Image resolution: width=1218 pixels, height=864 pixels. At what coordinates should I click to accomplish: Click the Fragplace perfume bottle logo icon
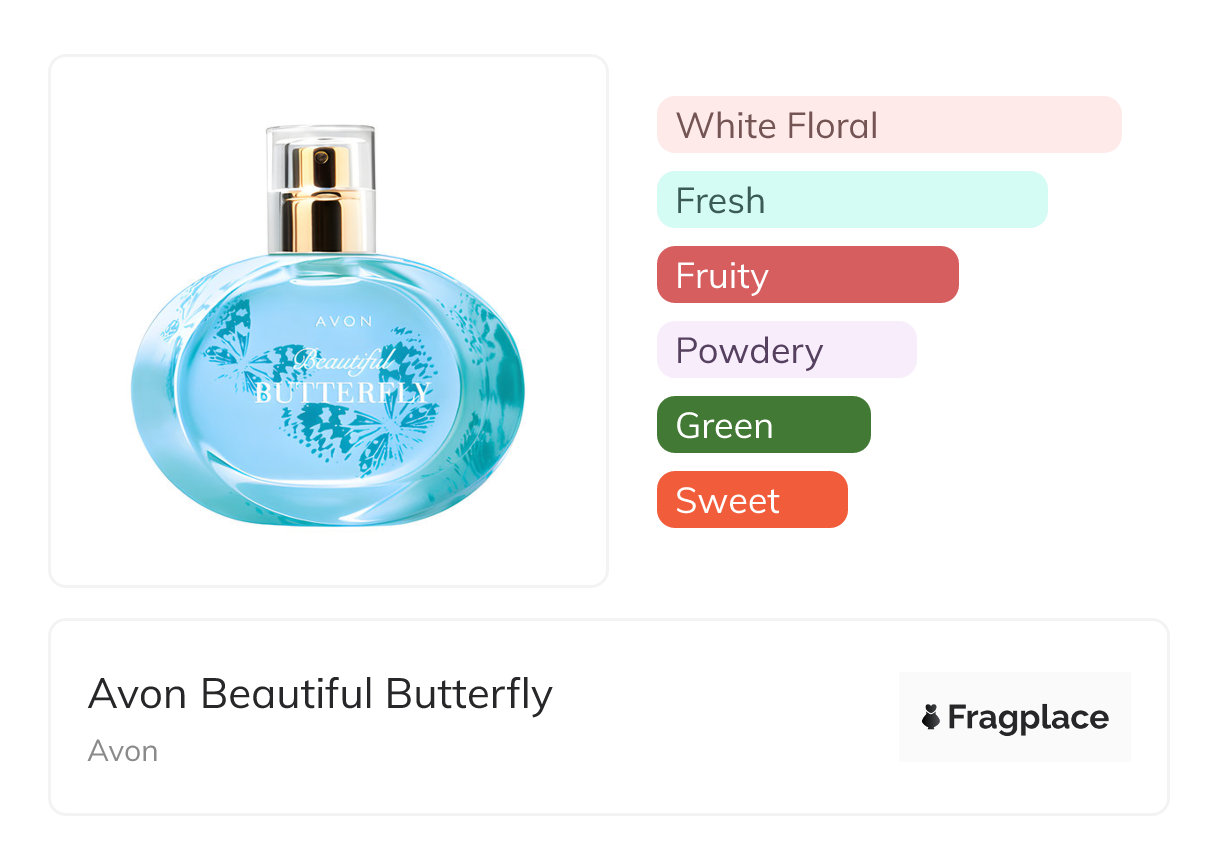point(931,718)
